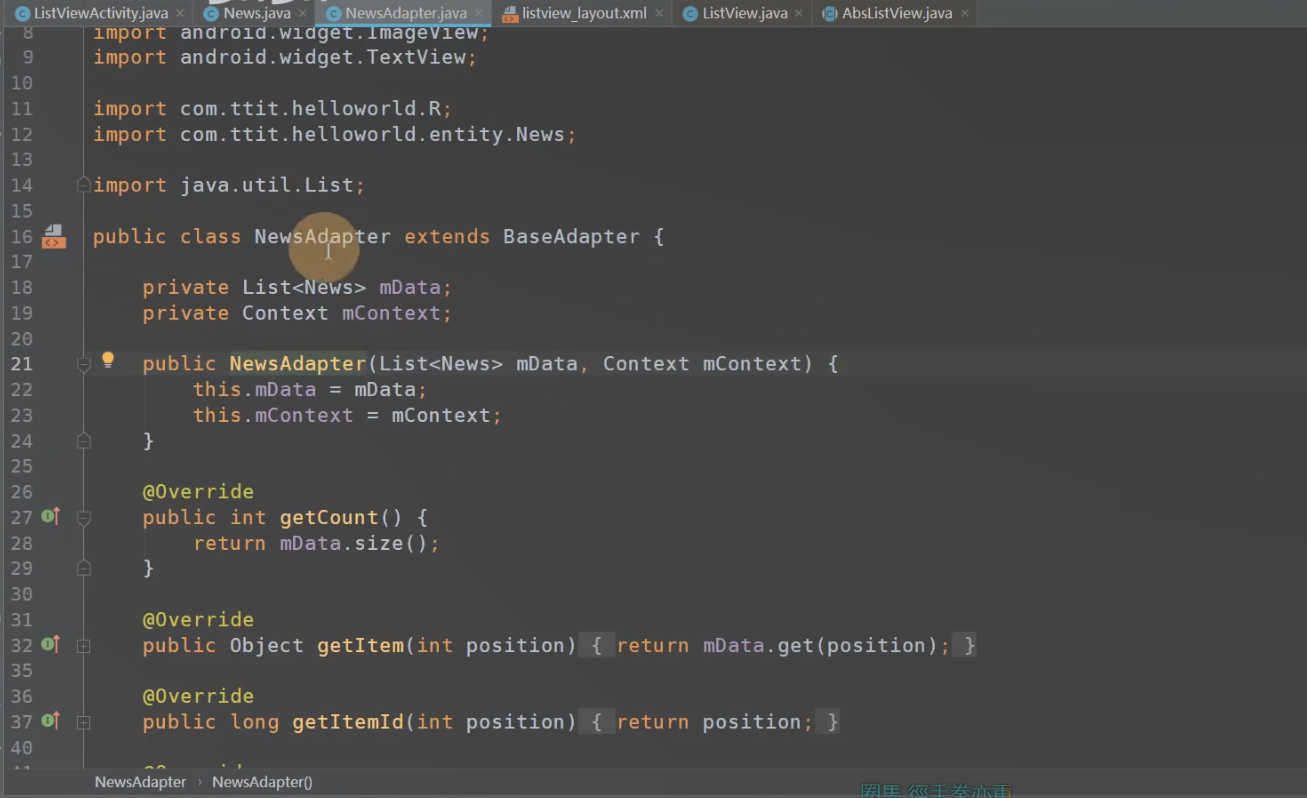This screenshot has width=1307, height=798.
Task: Click the BaseAdapter superclass name
Action: (x=571, y=237)
